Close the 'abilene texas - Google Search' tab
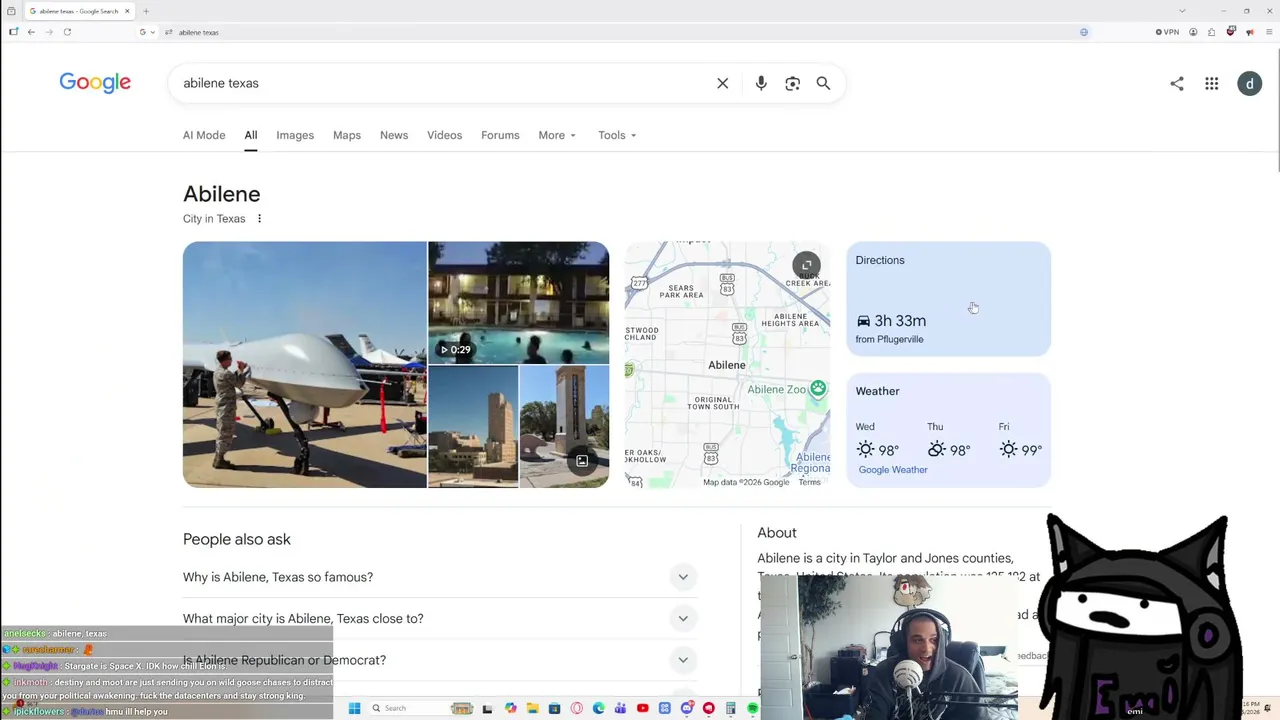This screenshot has height=720, width=1280. (127, 11)
